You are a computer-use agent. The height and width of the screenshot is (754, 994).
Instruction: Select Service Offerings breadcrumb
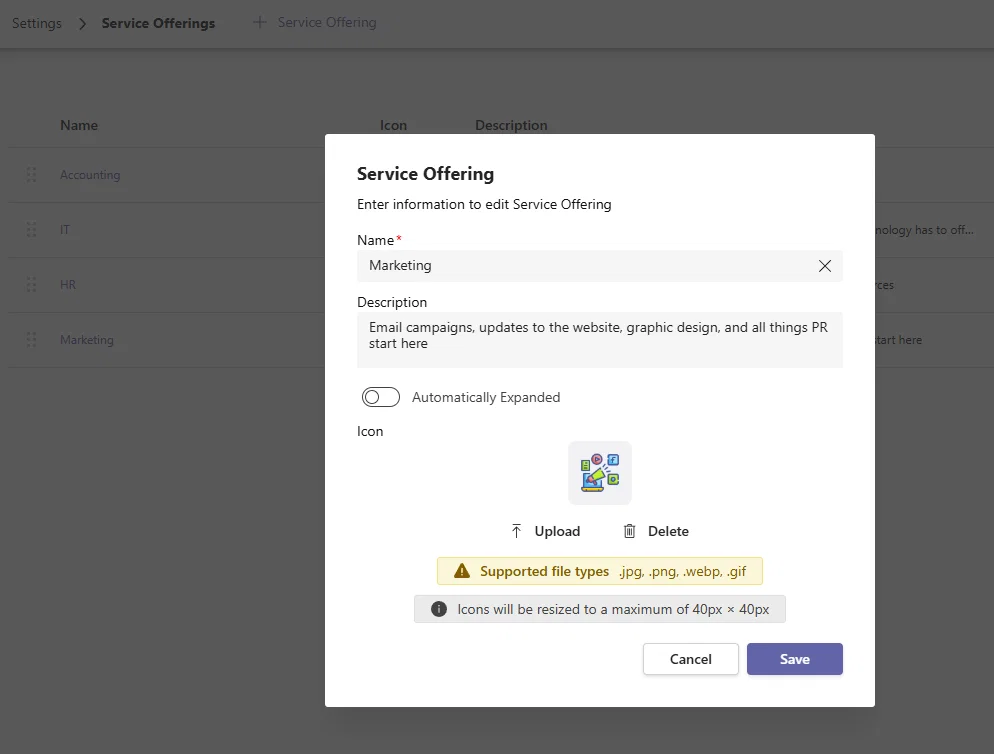pos(158,23)
